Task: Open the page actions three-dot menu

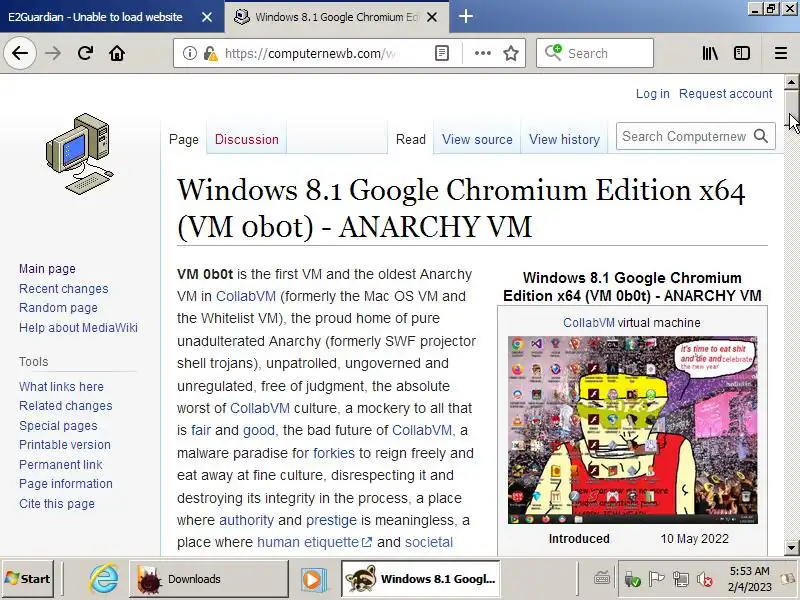Action: tap(482, 53)
